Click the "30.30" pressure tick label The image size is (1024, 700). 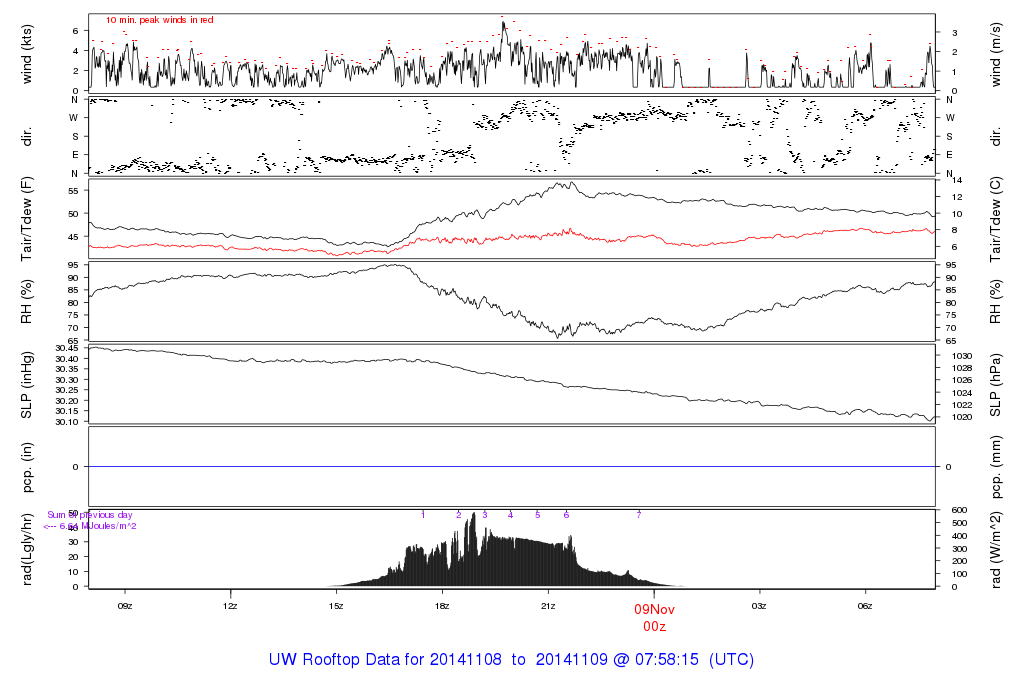pos(67,380)
